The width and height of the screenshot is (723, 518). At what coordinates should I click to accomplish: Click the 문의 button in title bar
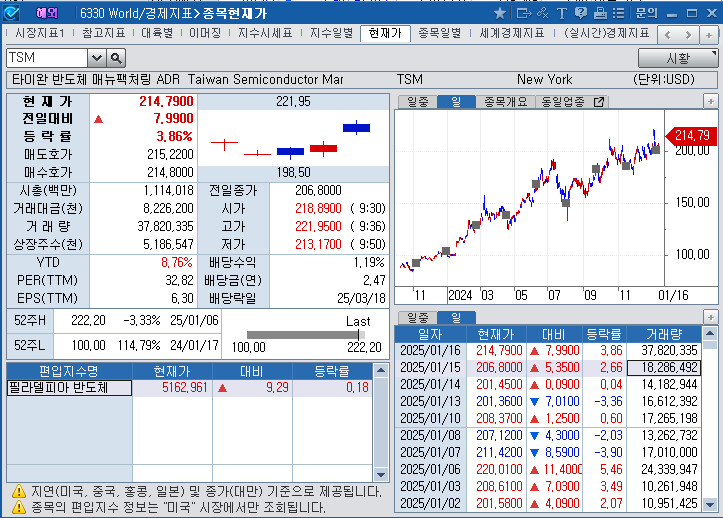pyautogui.click(x=646, y=13)
